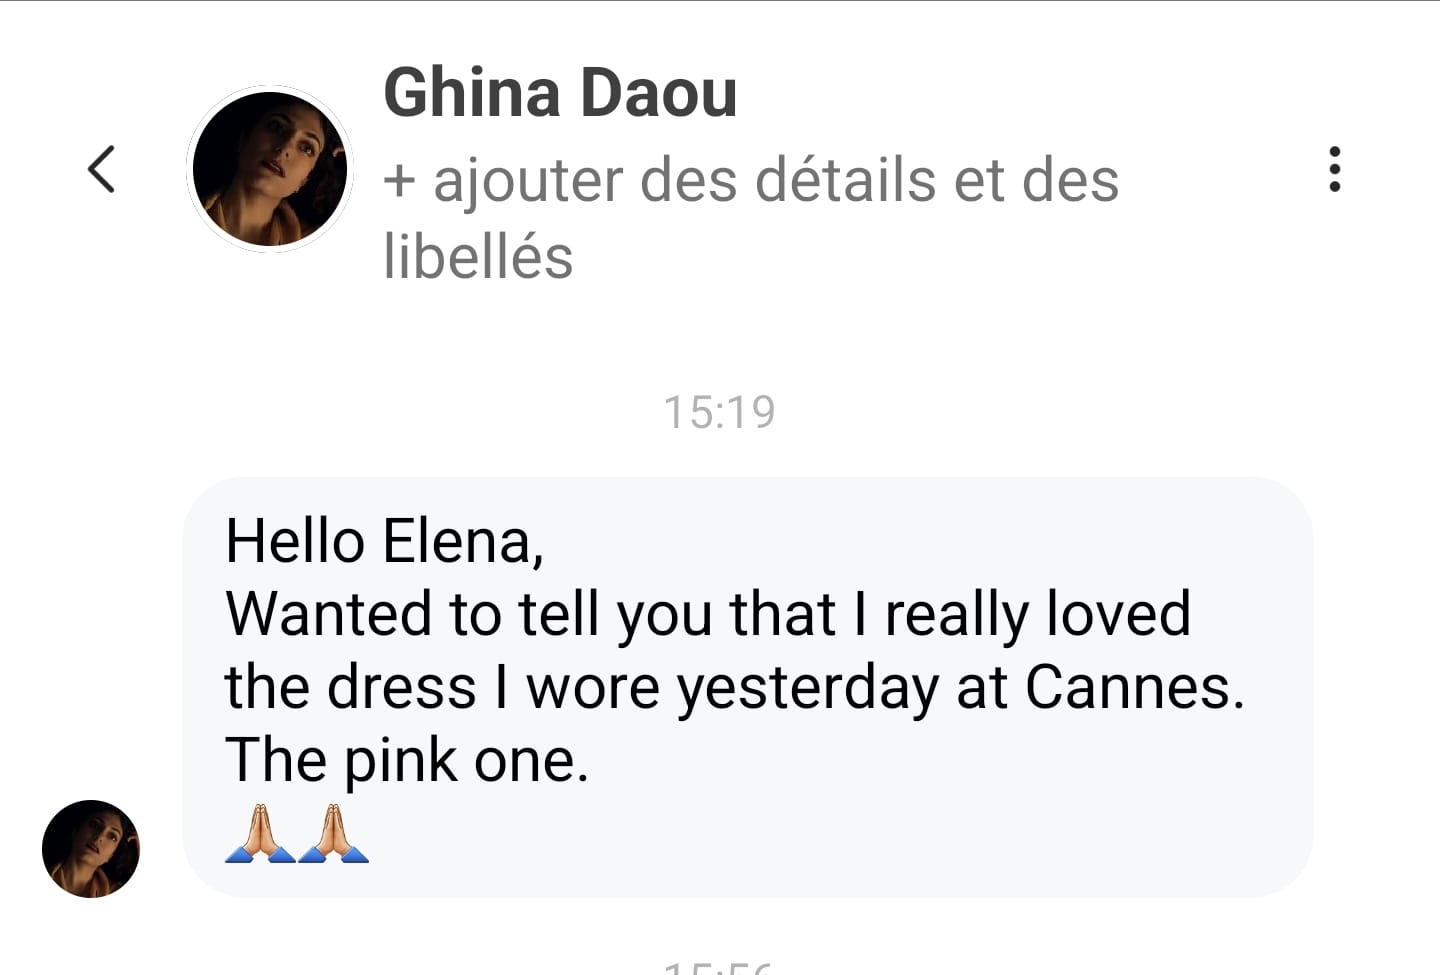Tap the first praying hands emoji

point(260,833)
